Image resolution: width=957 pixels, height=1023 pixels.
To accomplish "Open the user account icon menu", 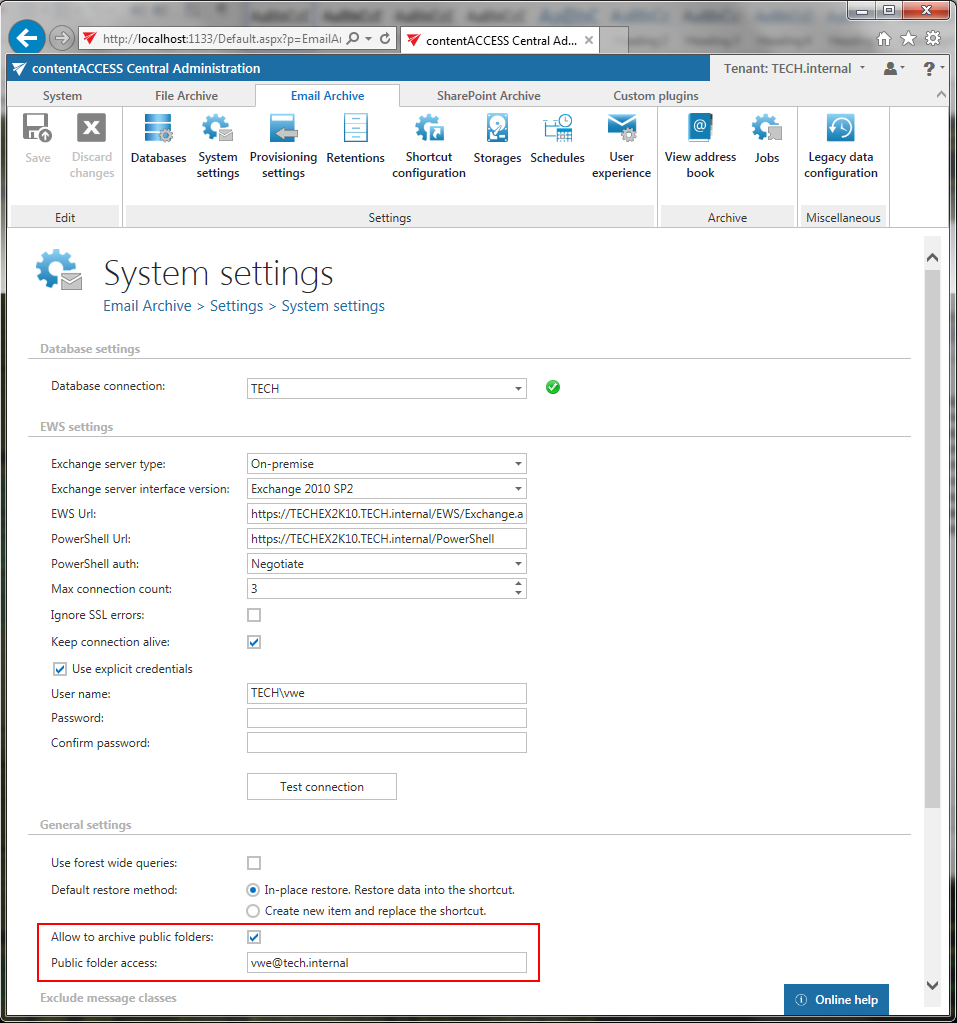I will point(893,68).
